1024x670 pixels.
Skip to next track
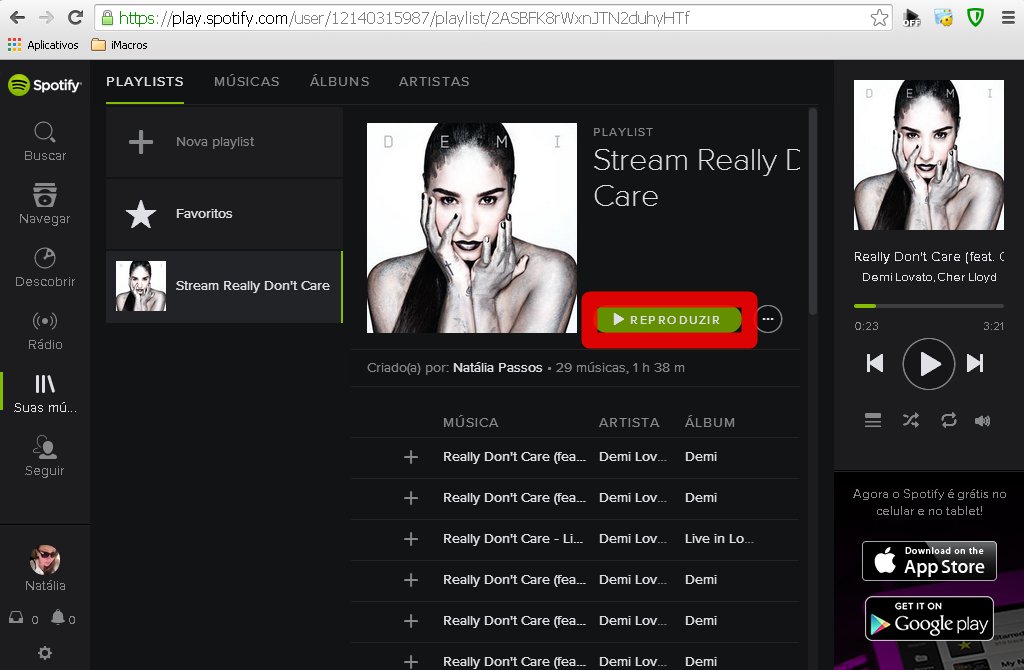[975, 364]
